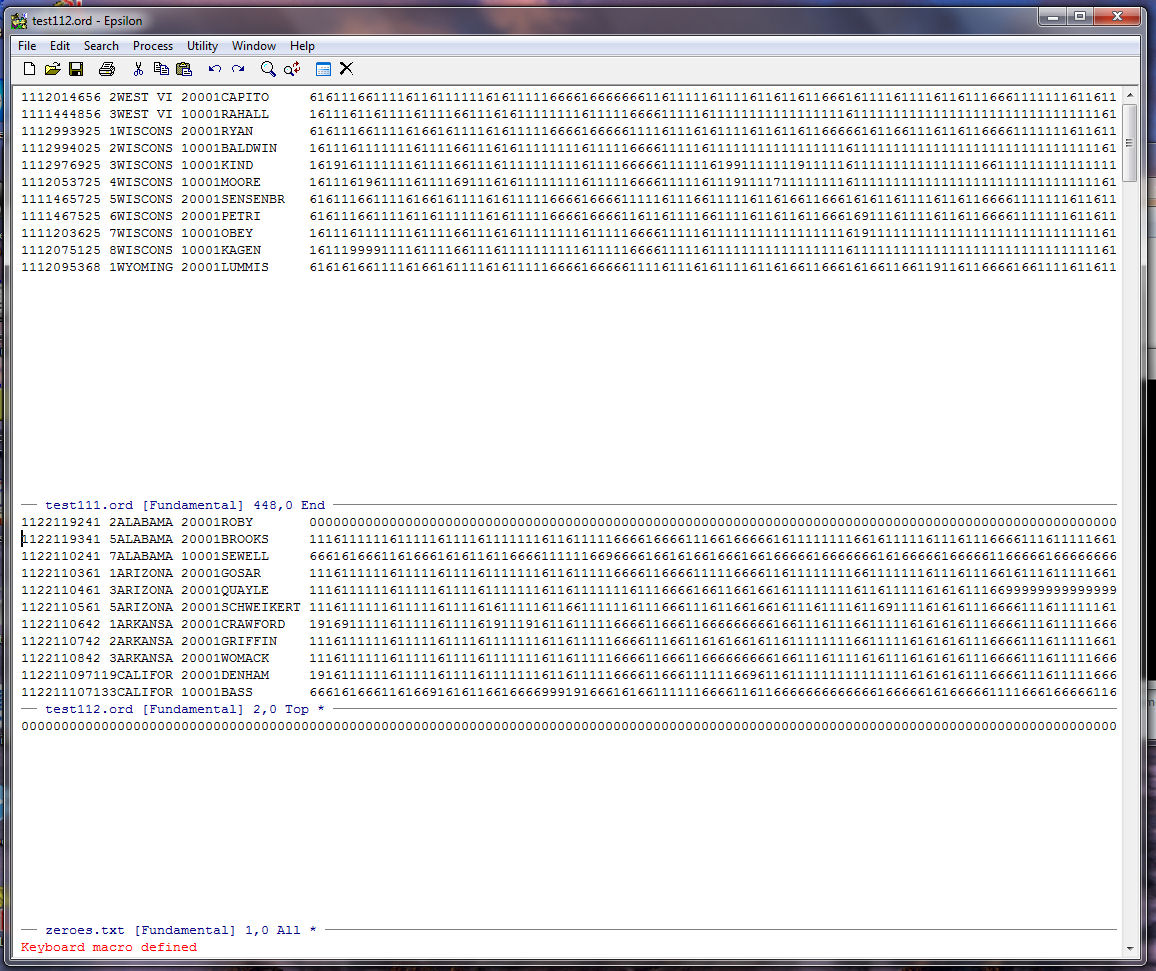This screenshot has height=971, width=1156.
Task: Click the search-and-replace toolbar icon
Action: [x=292, y=69]
